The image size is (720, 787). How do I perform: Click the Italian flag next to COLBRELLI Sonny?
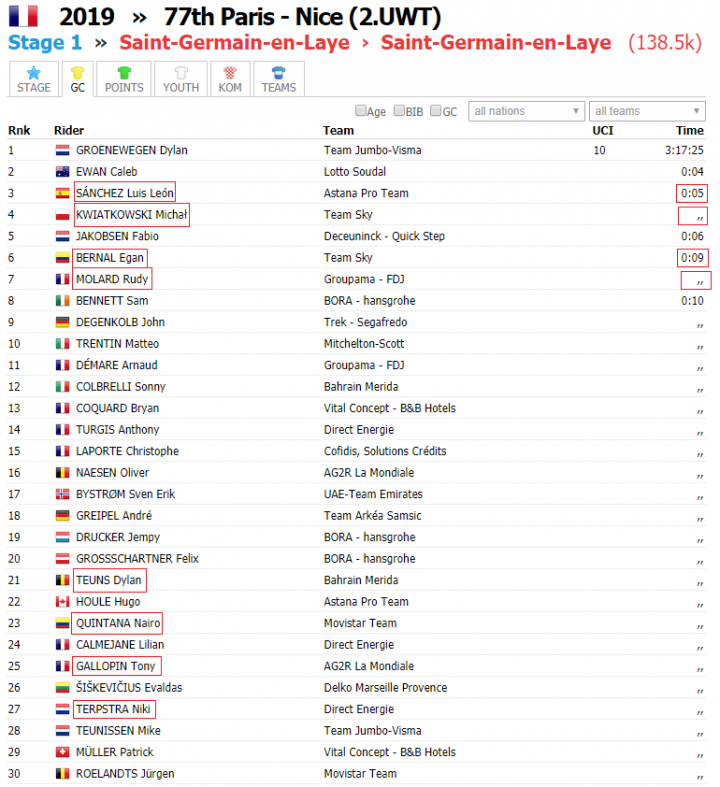pos(62,387)
